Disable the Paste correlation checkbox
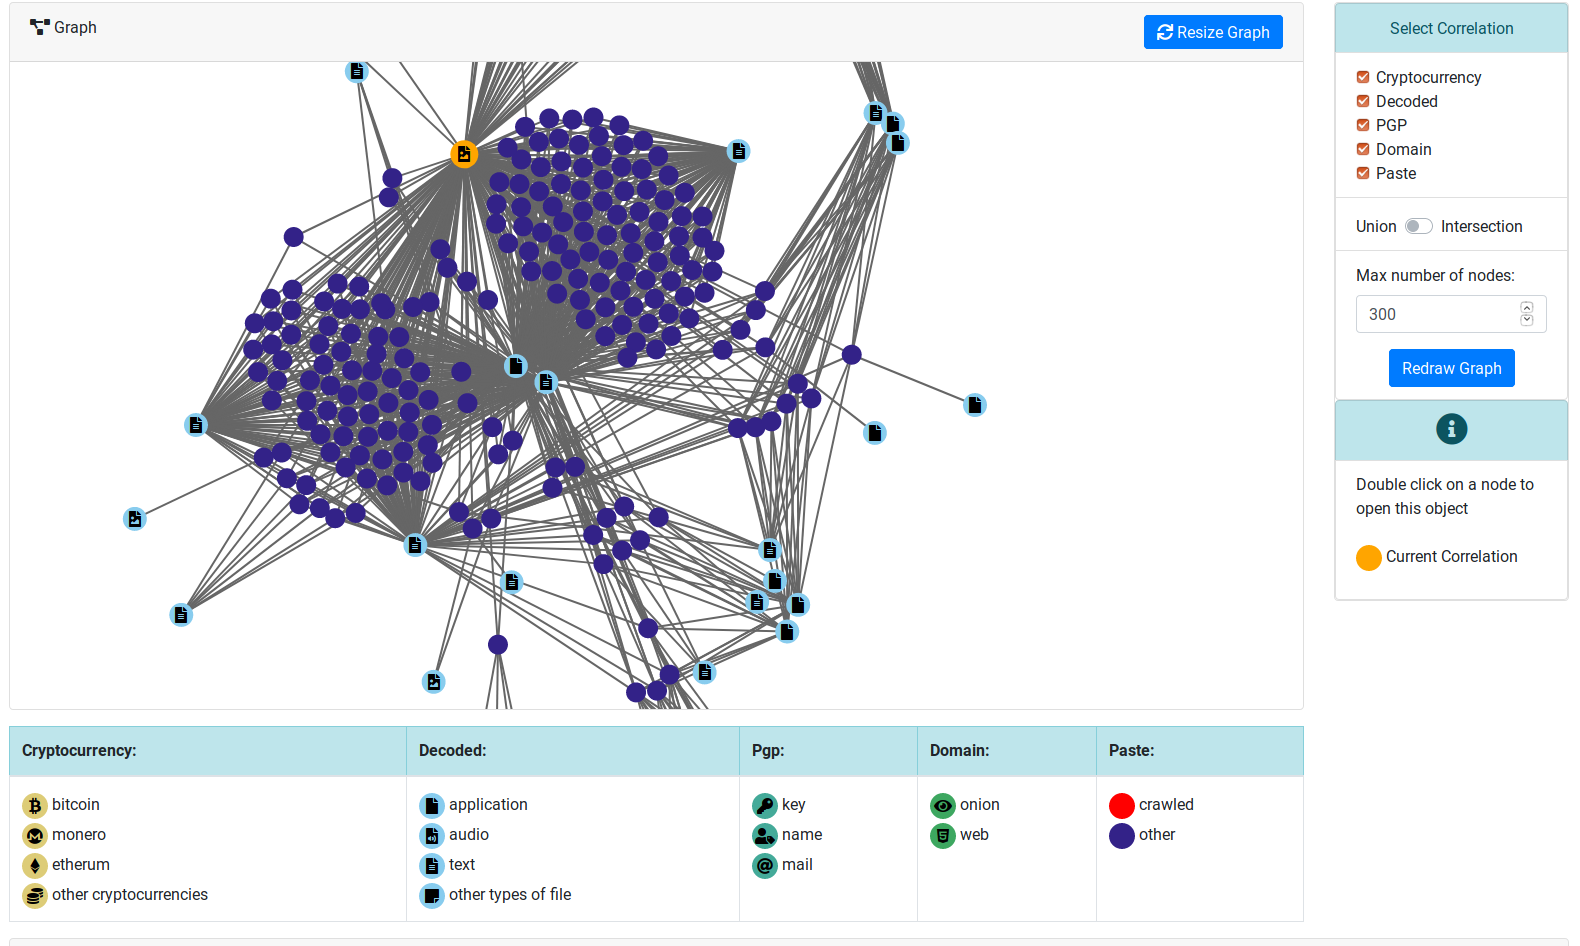 pos(1363,173)
